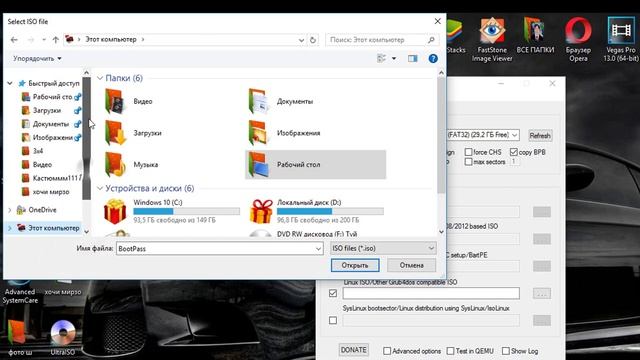640x360 pixels.
Task: Open BlueStacks desktop icon
Action: click(x=456, y=36)
